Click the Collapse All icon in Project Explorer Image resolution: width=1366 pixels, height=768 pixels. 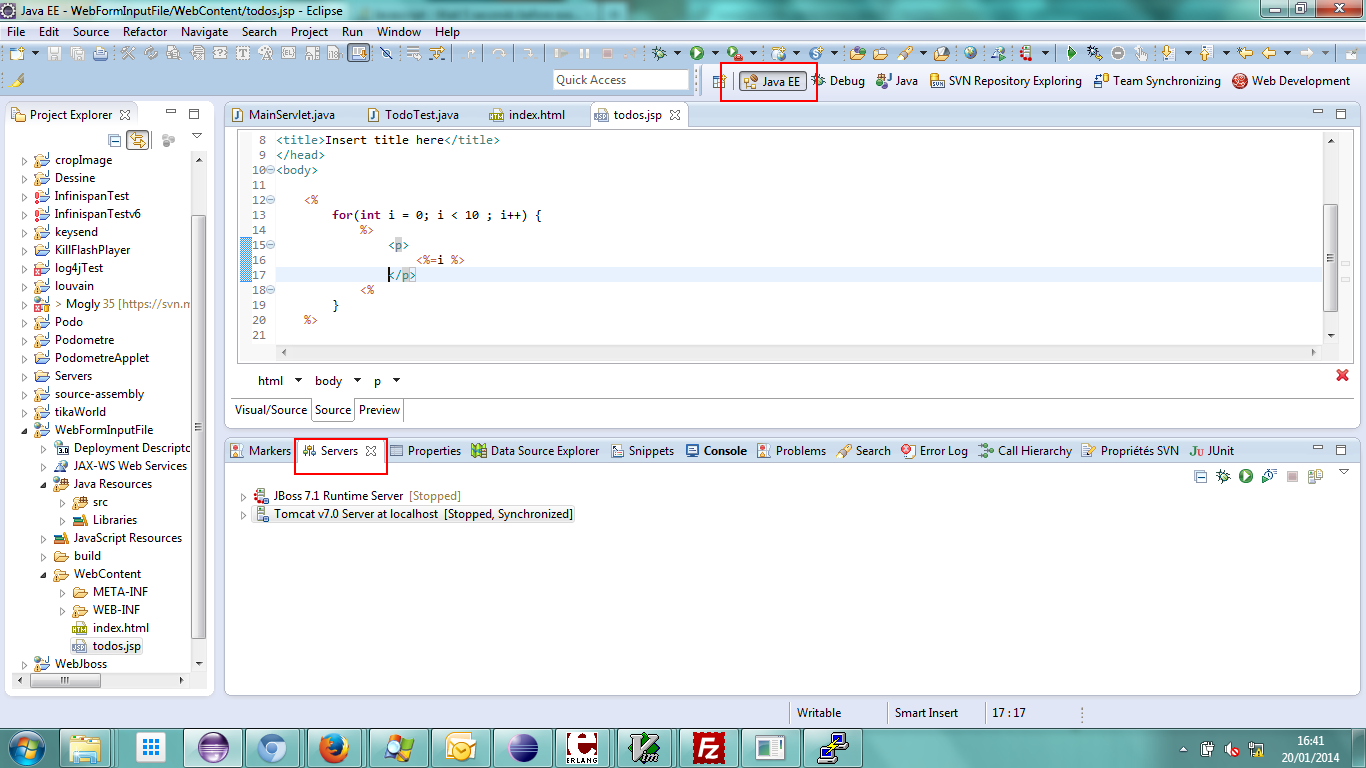114,140
